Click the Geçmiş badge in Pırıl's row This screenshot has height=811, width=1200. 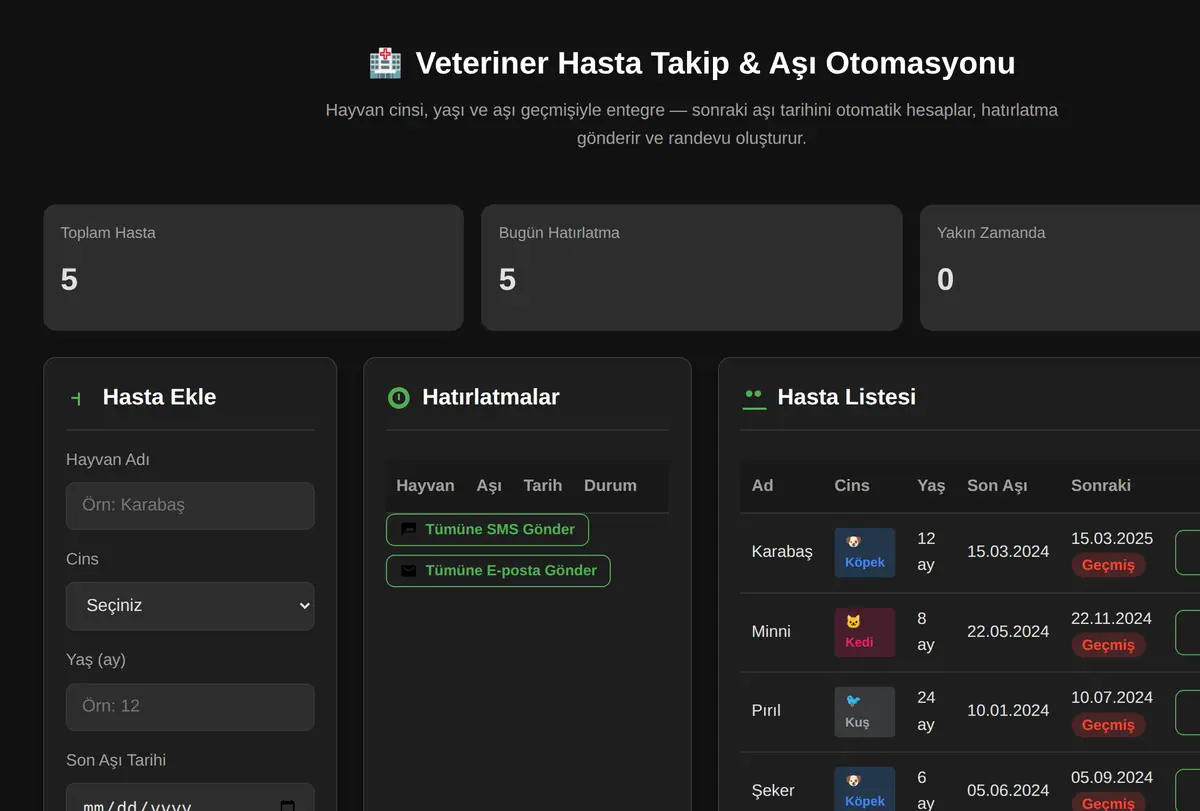[1108, 725]
